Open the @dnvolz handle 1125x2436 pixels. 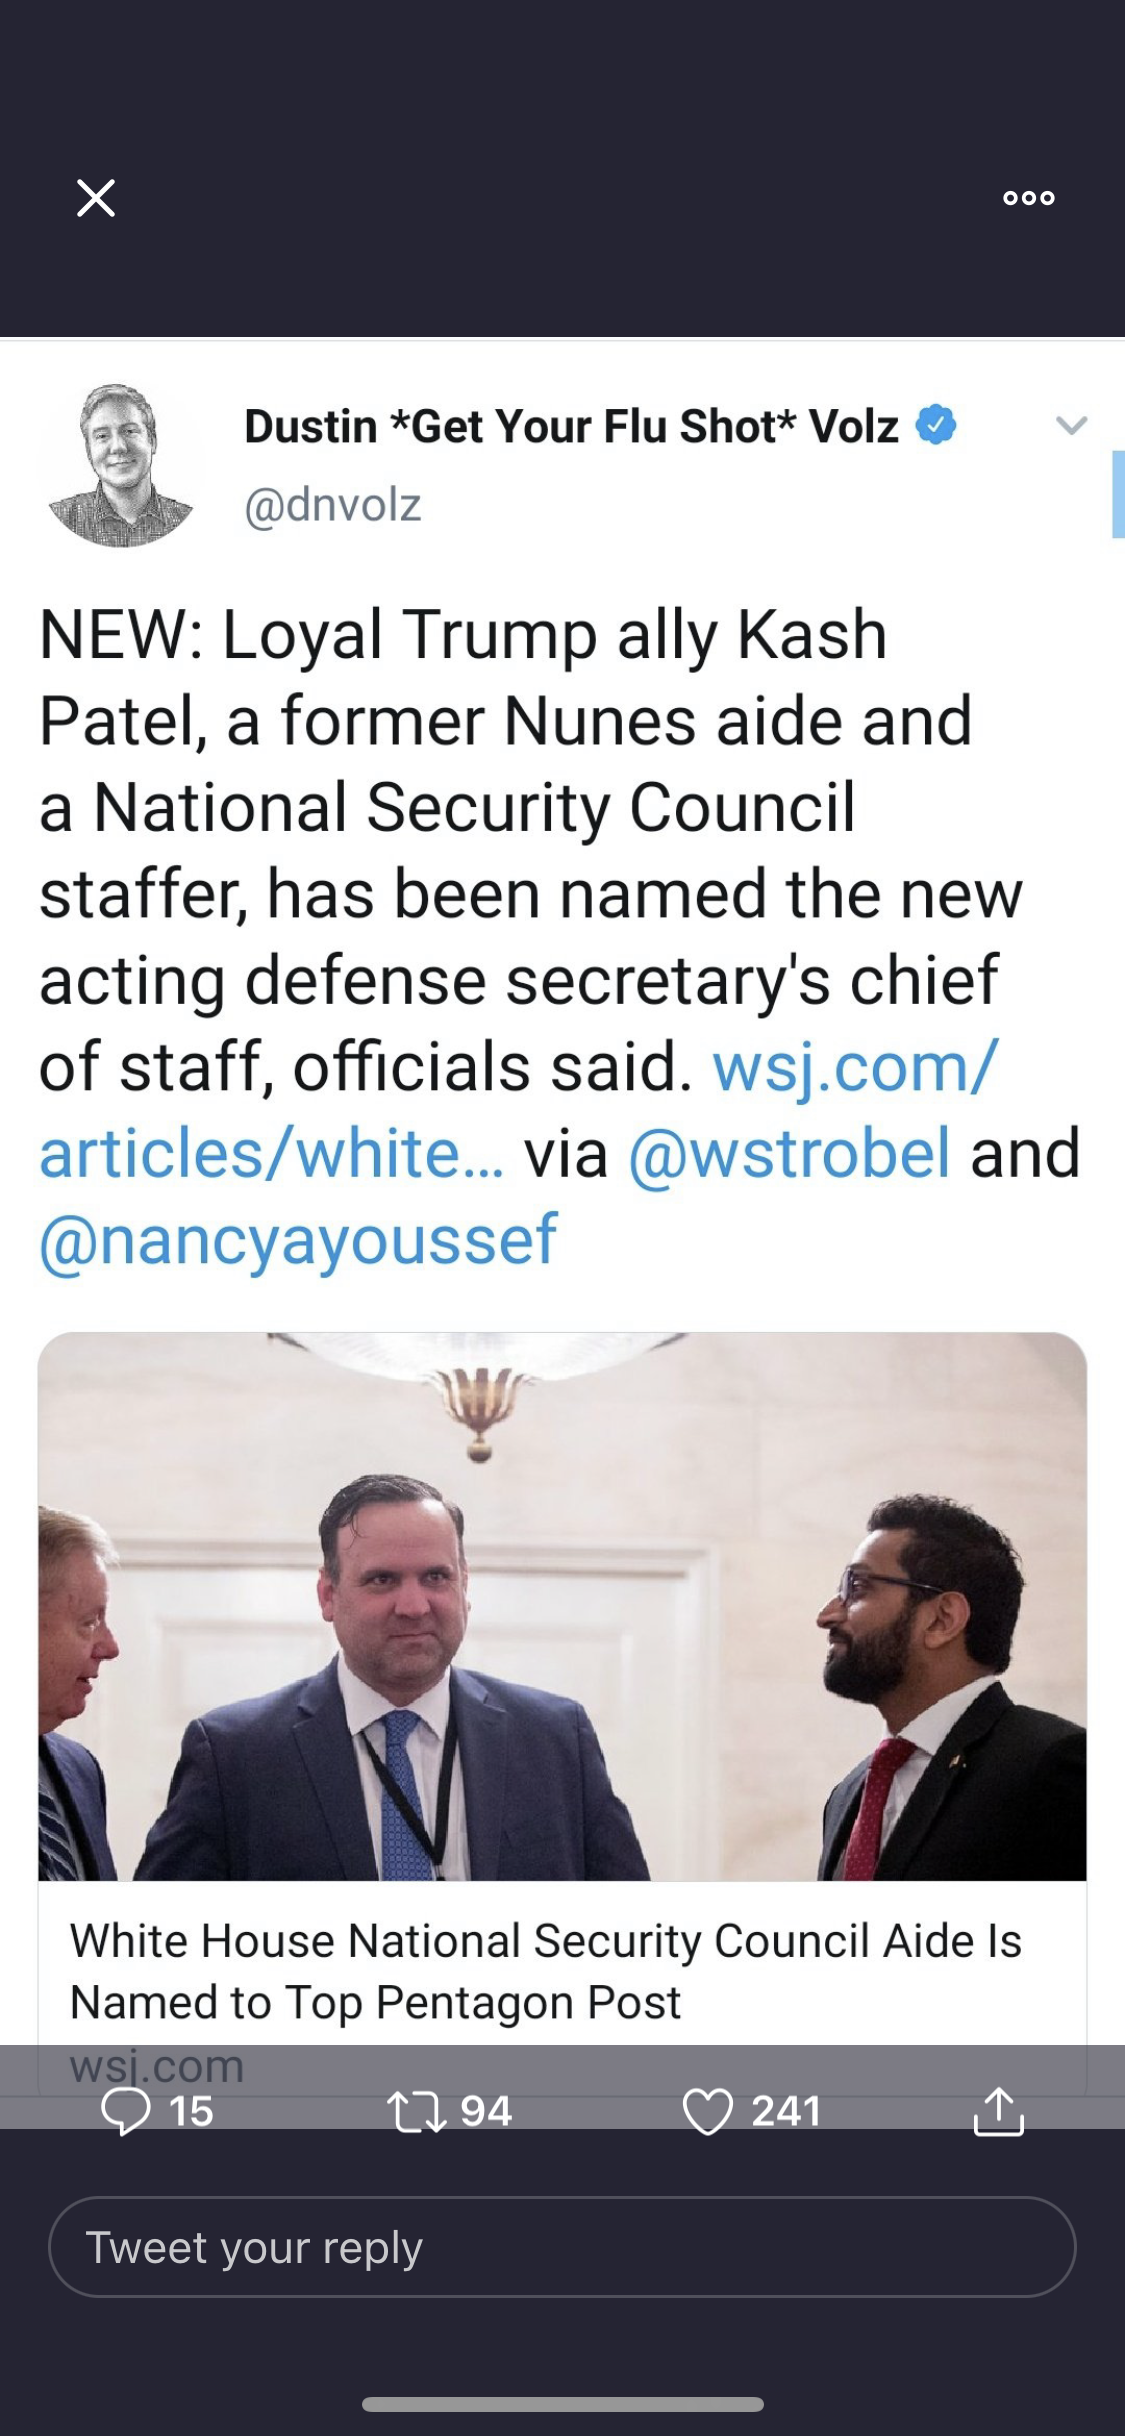click(x=333, y=505)
